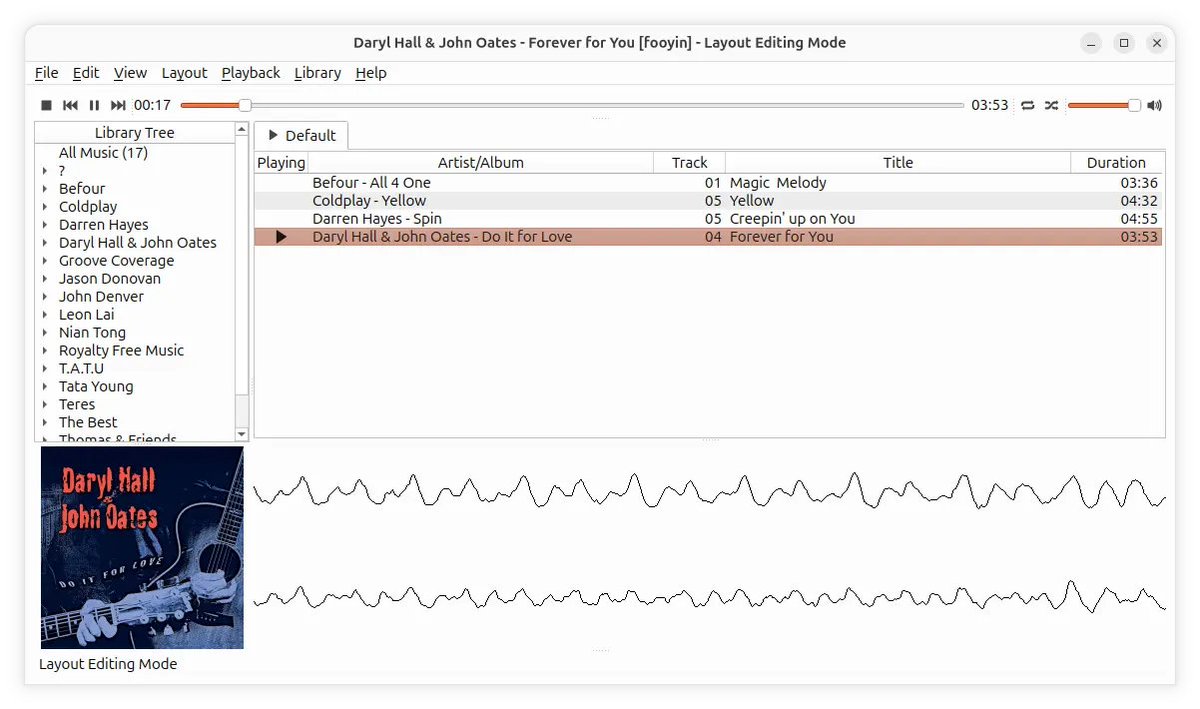1200x709 pixels.
Task: Click the 04:32 duration cell
Action: tap(1139, 201)
